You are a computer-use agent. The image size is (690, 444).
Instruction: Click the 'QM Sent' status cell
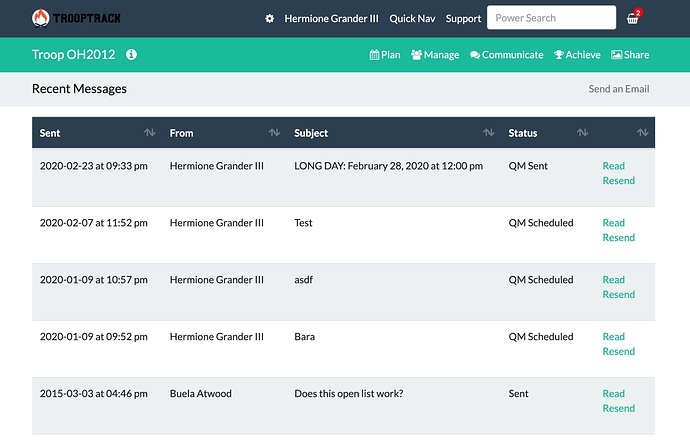[528, 166]
